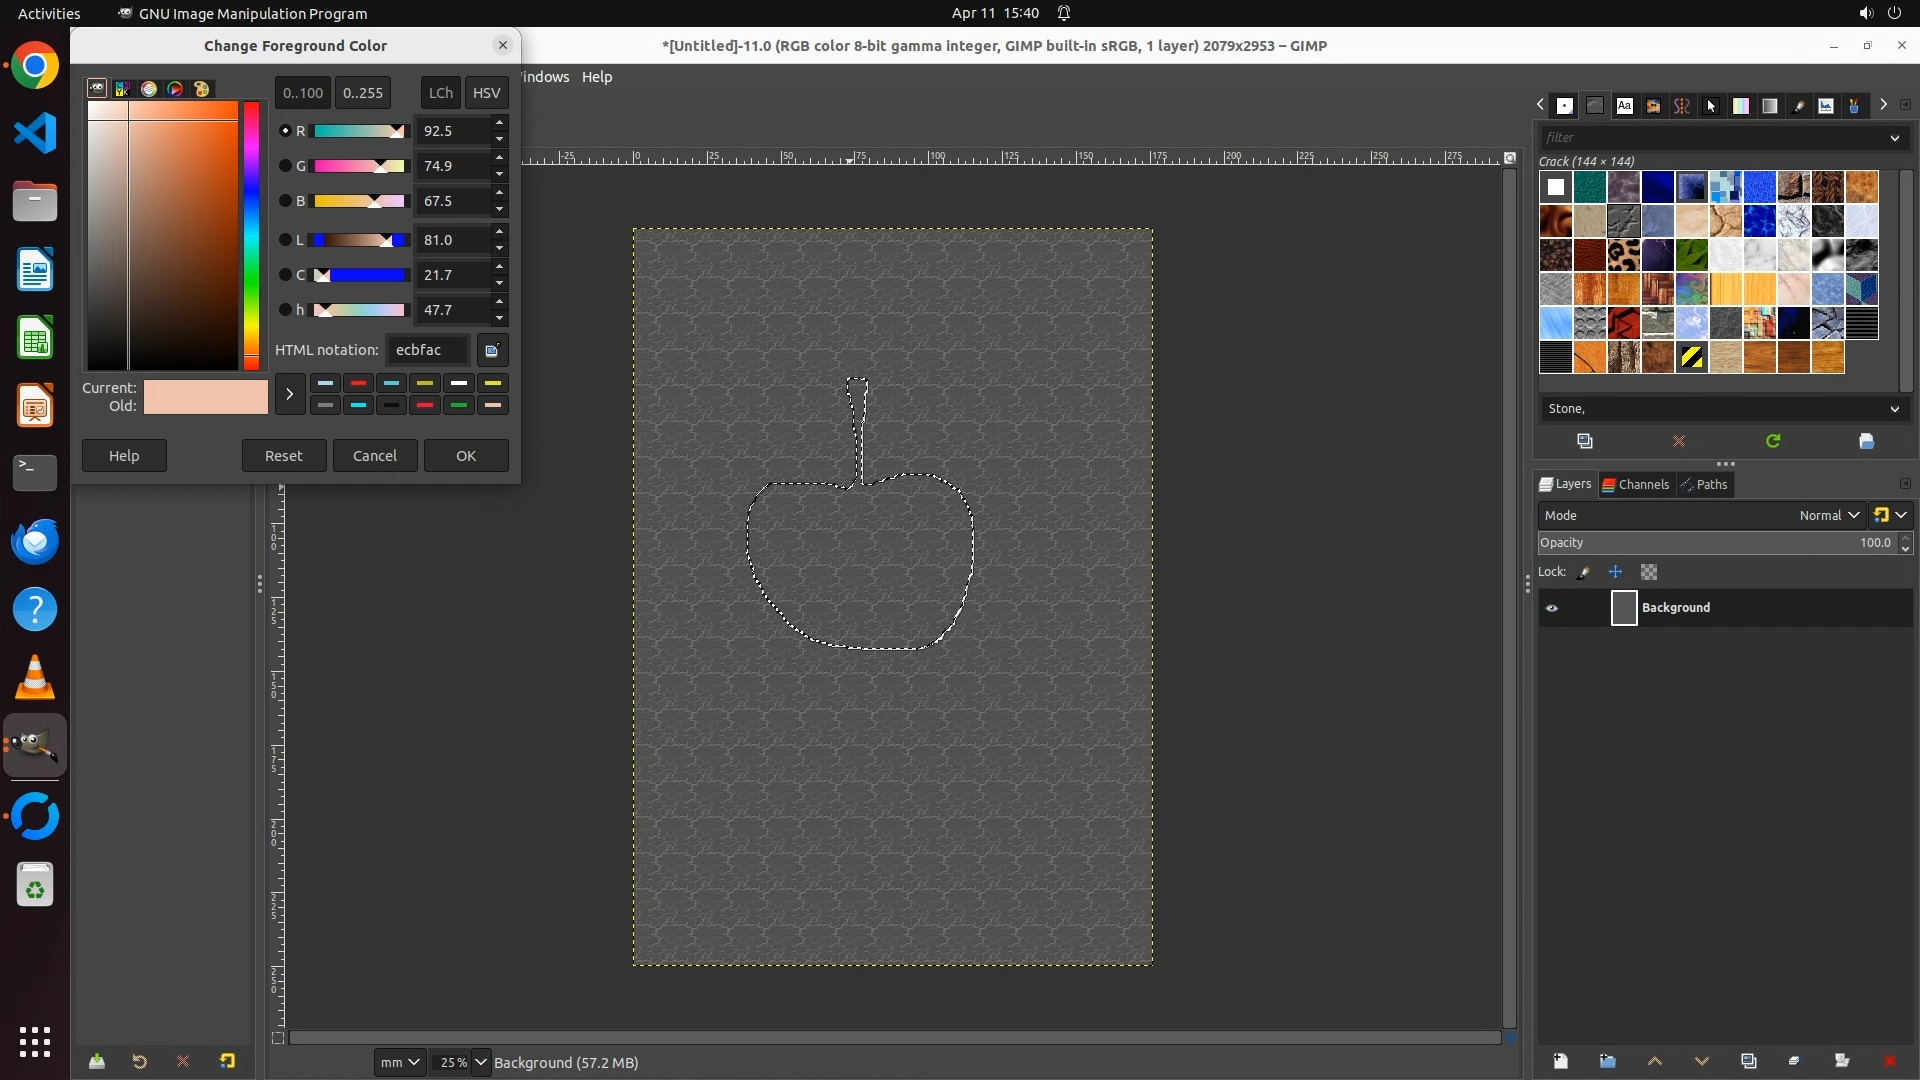Select the L channel radio button
Screen dimensions: 1920x1080
pyautogui.click(x=285, y=240)
